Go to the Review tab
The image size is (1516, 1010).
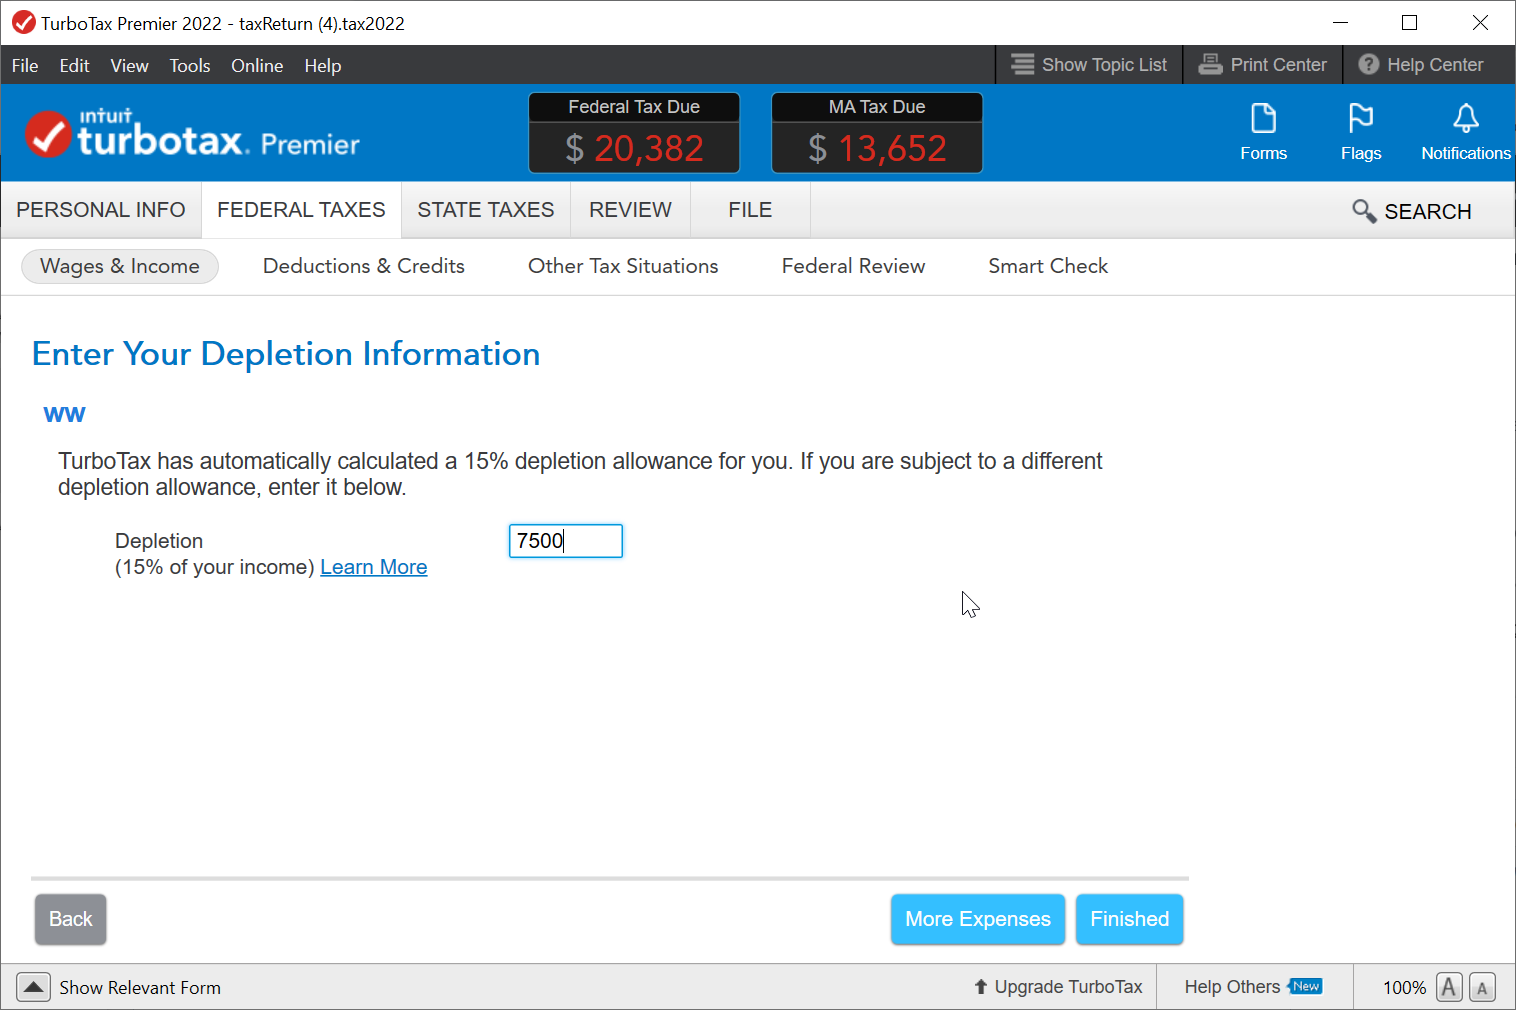point(630,210)
